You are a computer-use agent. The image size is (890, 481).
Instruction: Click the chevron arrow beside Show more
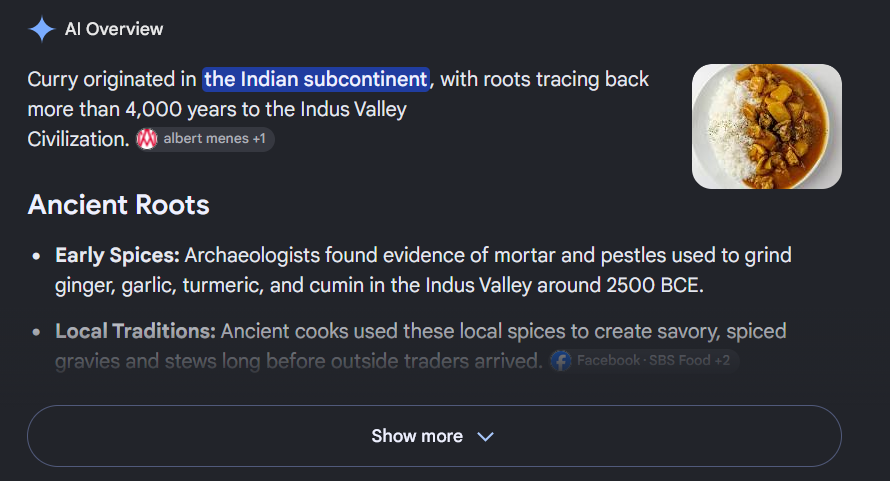[485, 436]
